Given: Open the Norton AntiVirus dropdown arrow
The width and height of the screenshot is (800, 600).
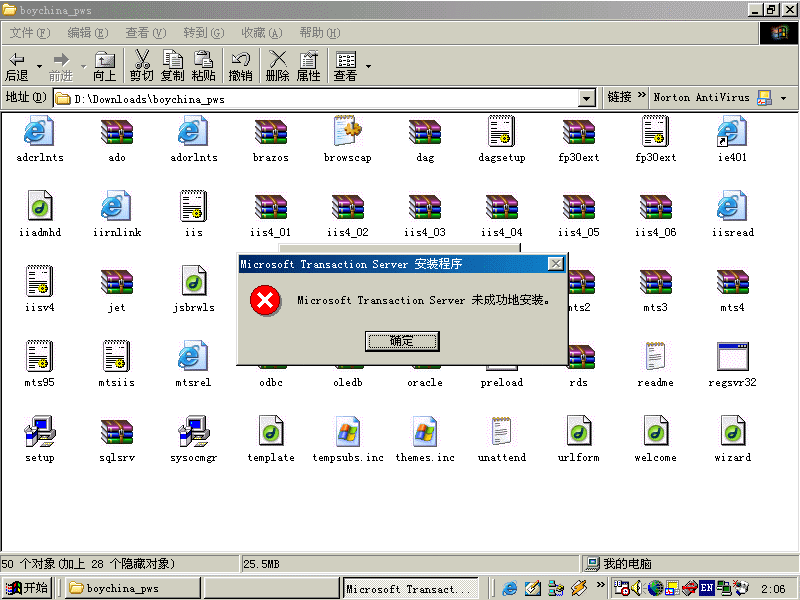Looking at the screenshot, I should [784, 98].
